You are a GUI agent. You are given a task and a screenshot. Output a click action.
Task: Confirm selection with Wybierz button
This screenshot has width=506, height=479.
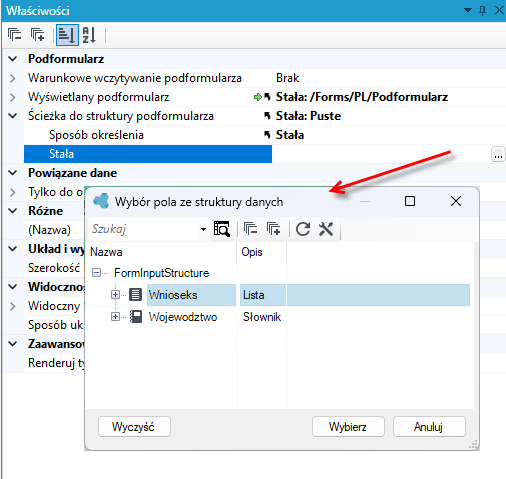(x=348, y=427)
